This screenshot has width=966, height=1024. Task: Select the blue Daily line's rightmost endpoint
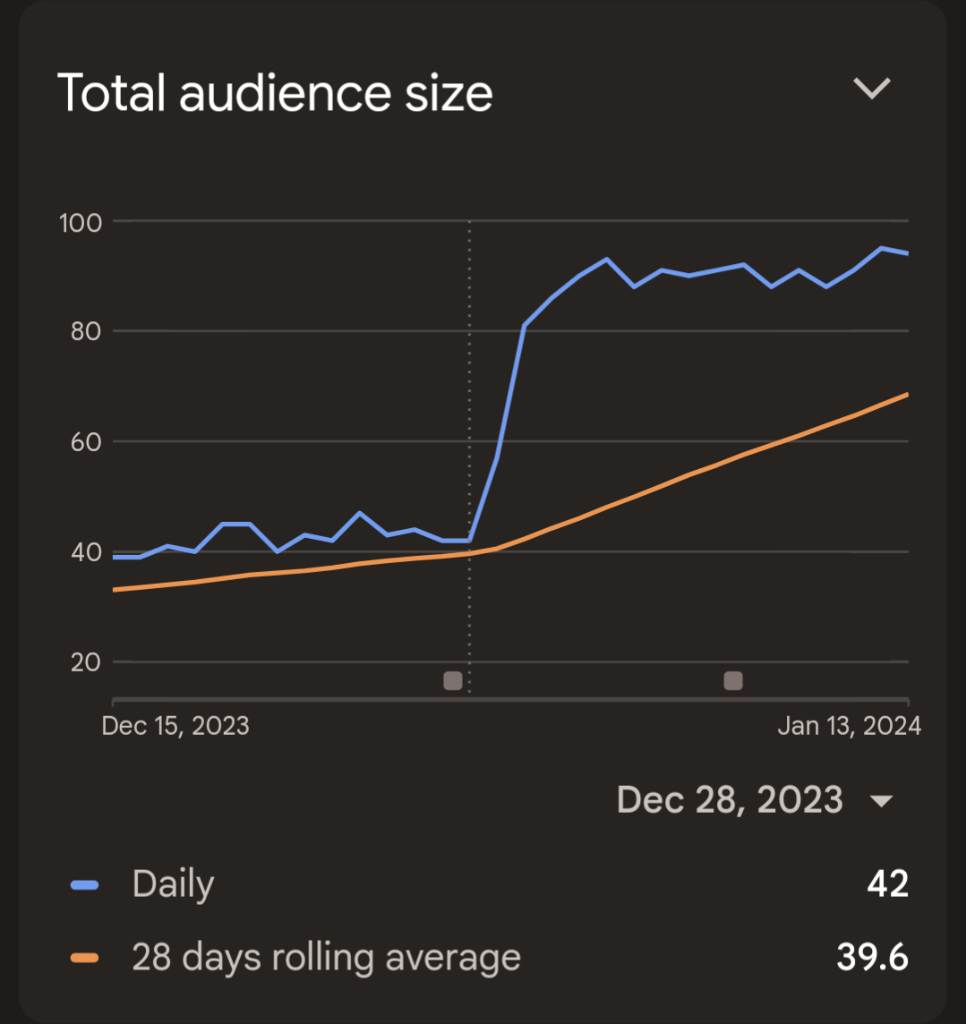click(x=907, y=254)
